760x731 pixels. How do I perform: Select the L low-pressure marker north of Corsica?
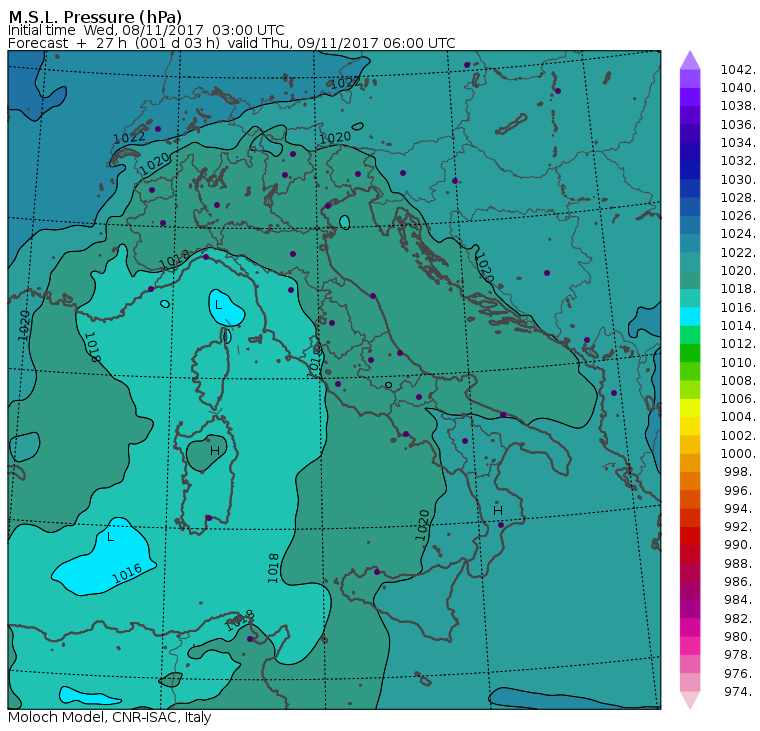click(218, 305)
